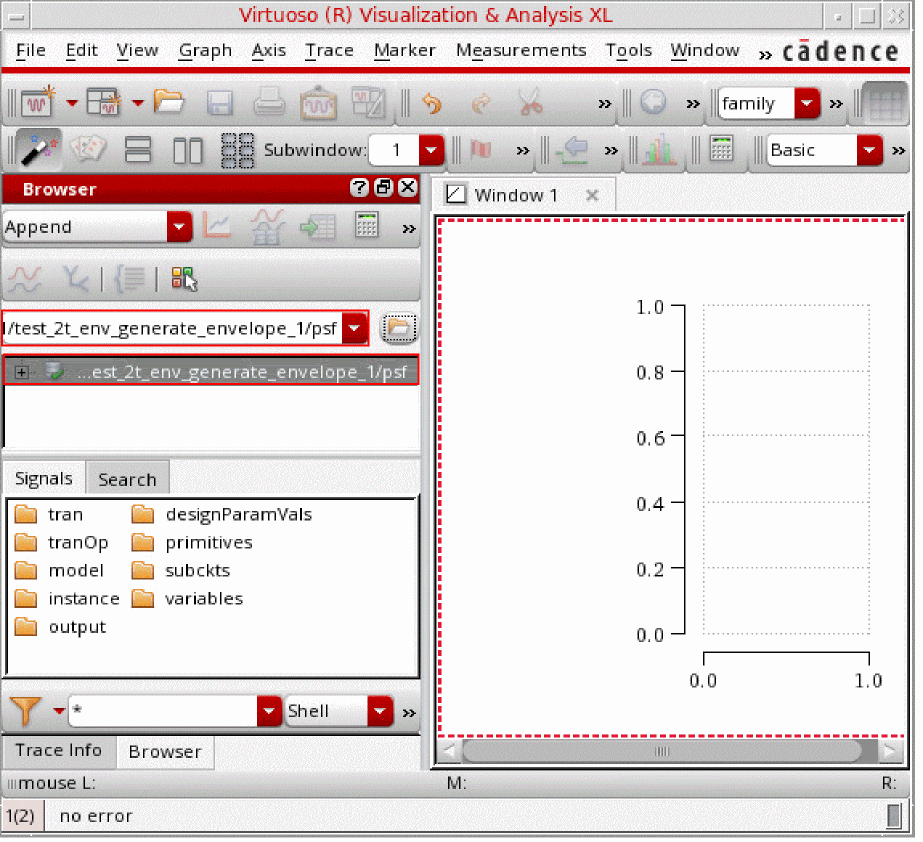This screenshot has height=842, width=923.
Task: Click the open folder icon in toolbar
Action: [169, 102]
